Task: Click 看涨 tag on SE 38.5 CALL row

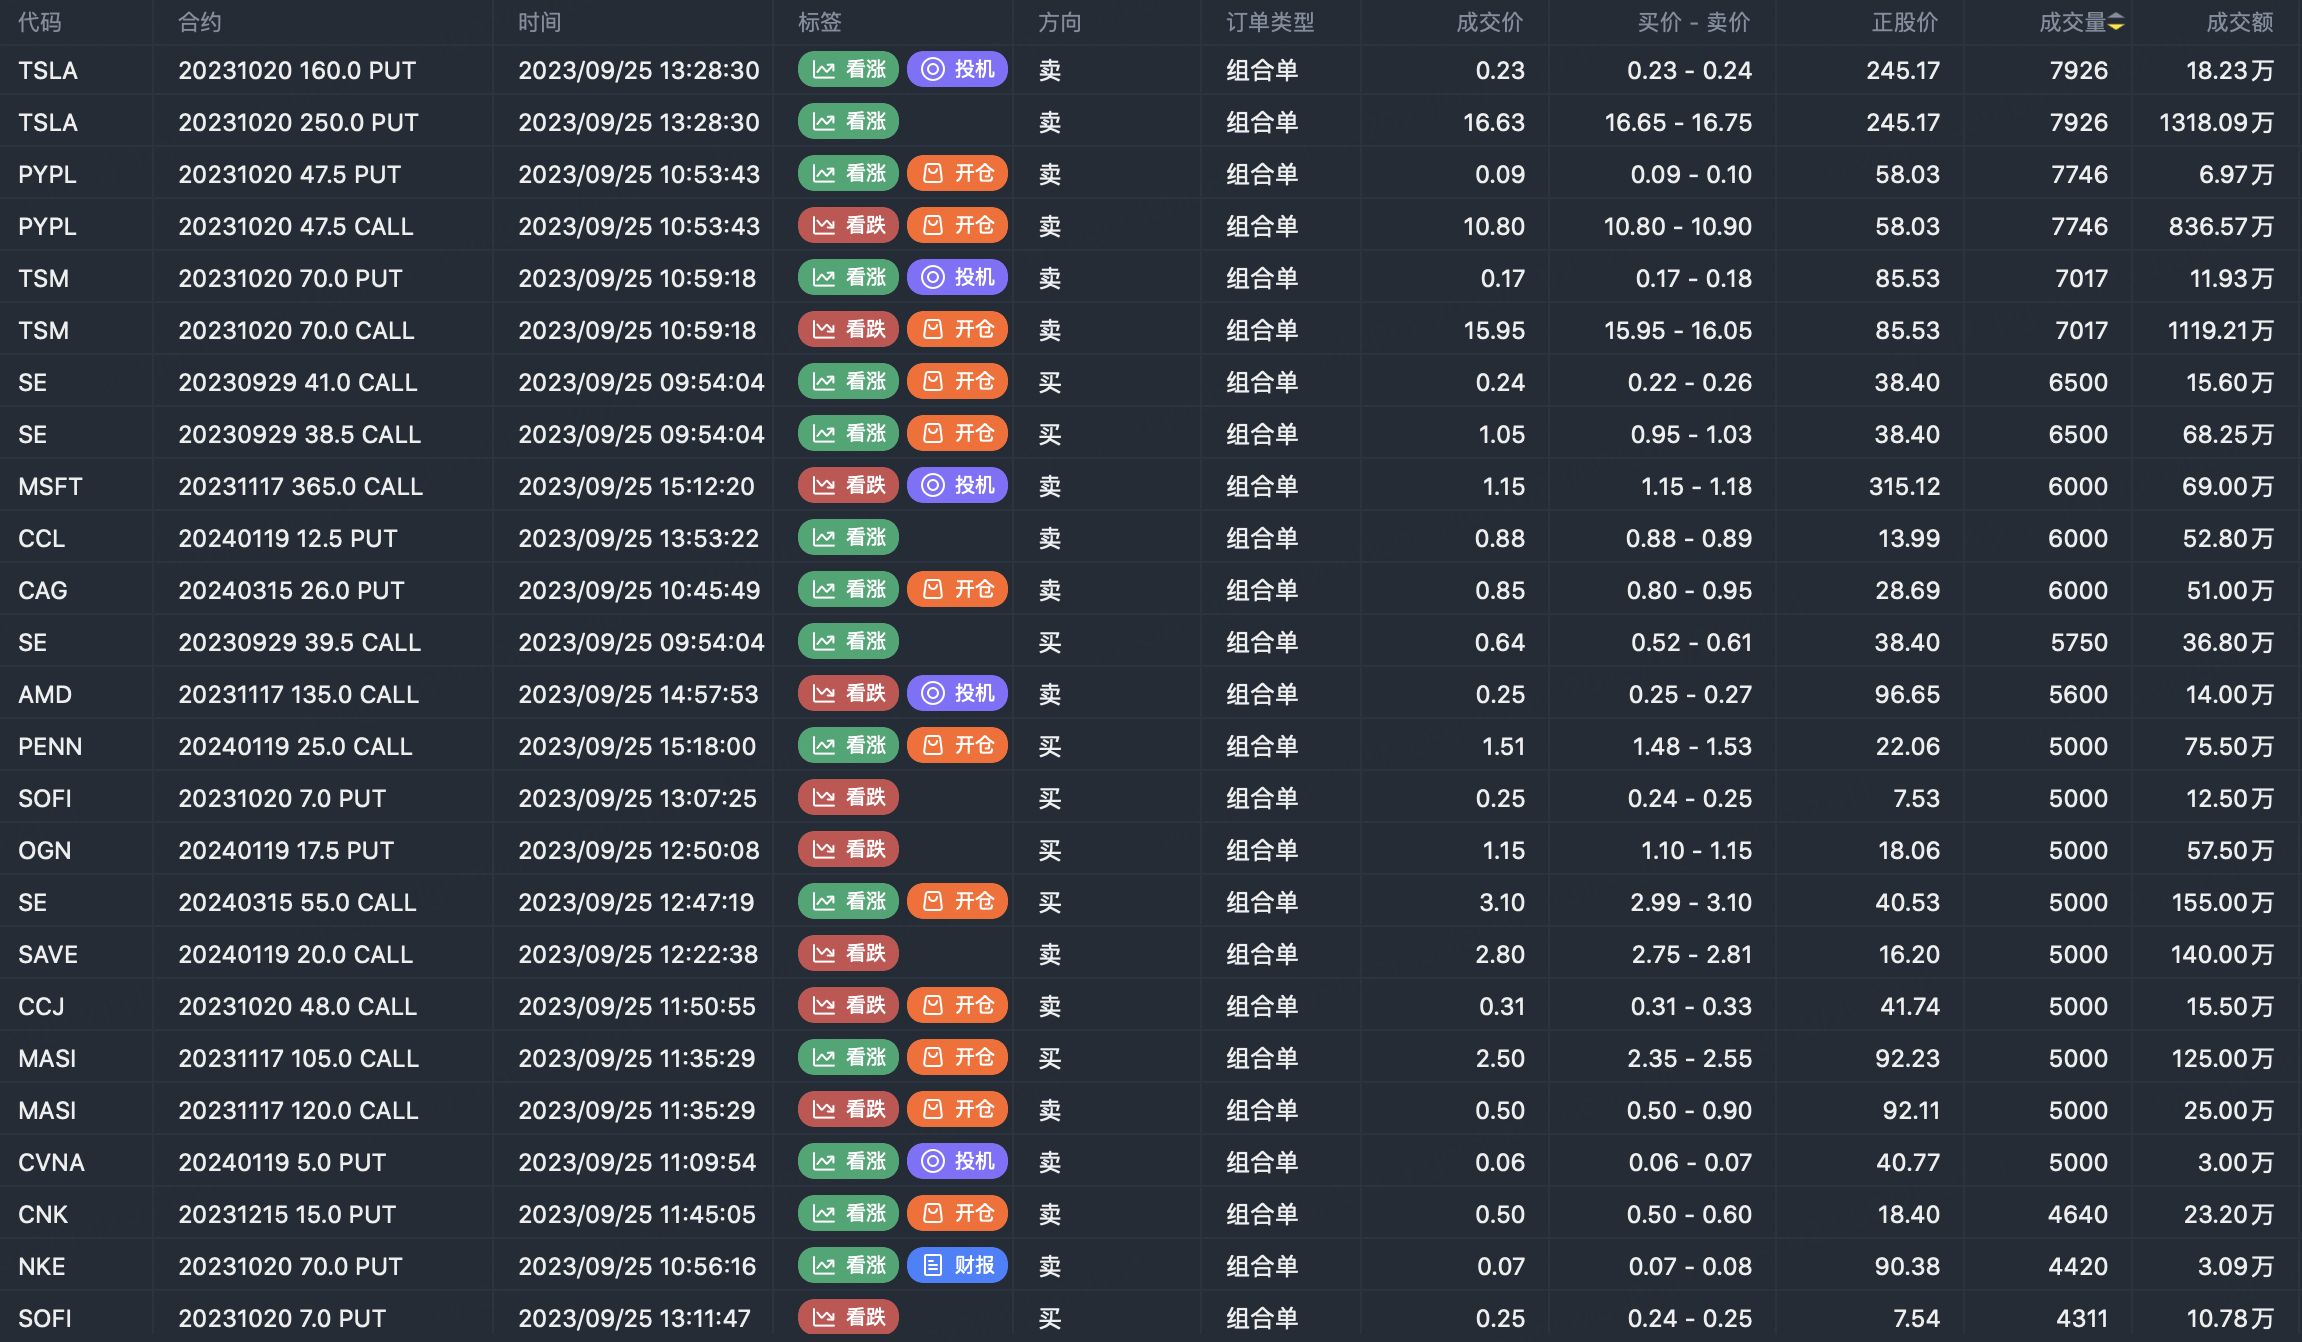Action: (x=849, y=433)
